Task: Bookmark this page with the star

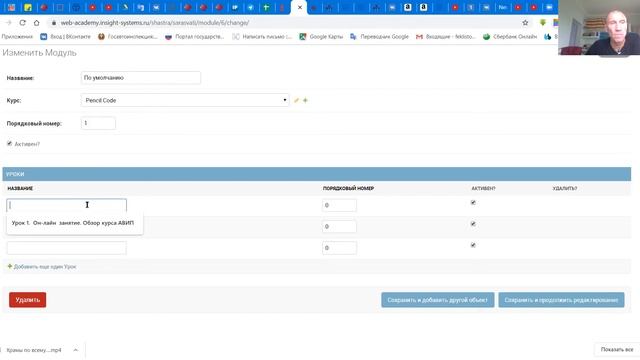Action: (x=525, y=23)
